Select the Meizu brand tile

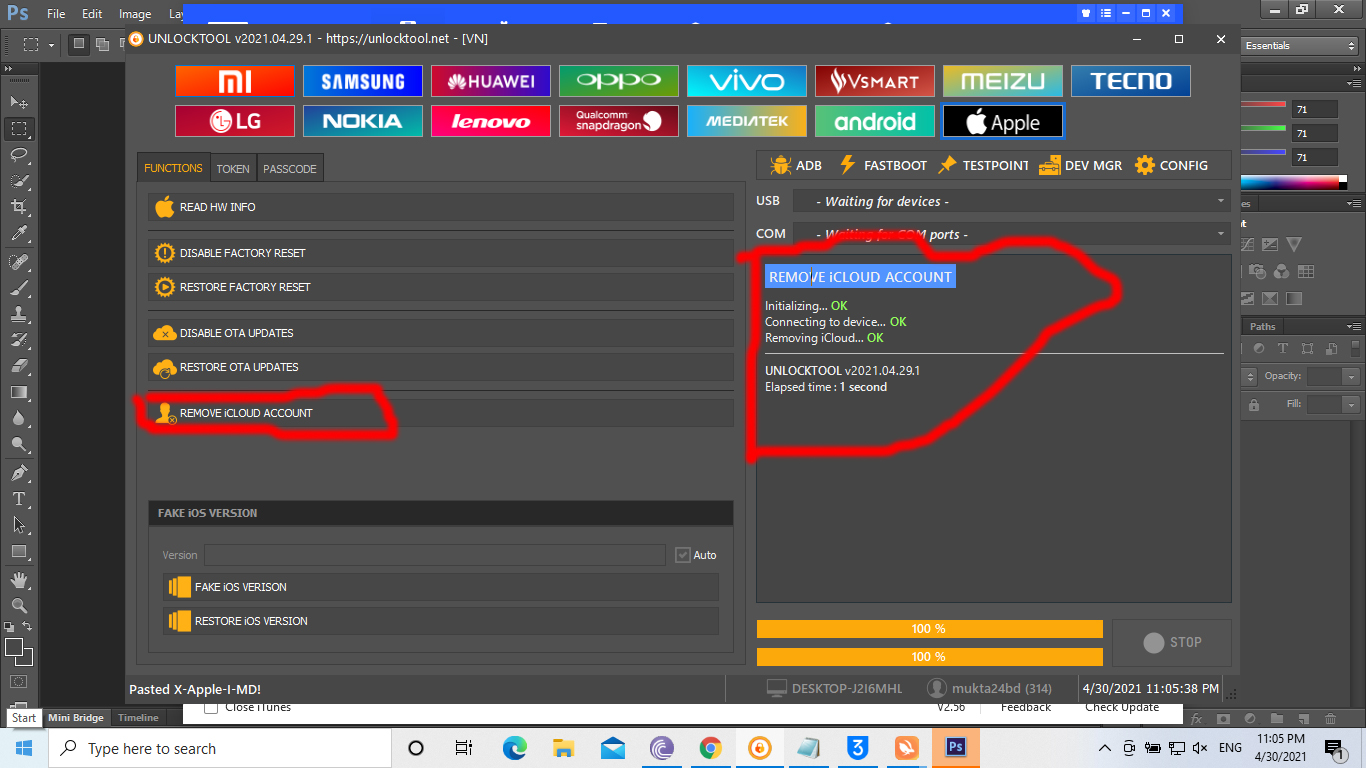[x=1003, y=81]
